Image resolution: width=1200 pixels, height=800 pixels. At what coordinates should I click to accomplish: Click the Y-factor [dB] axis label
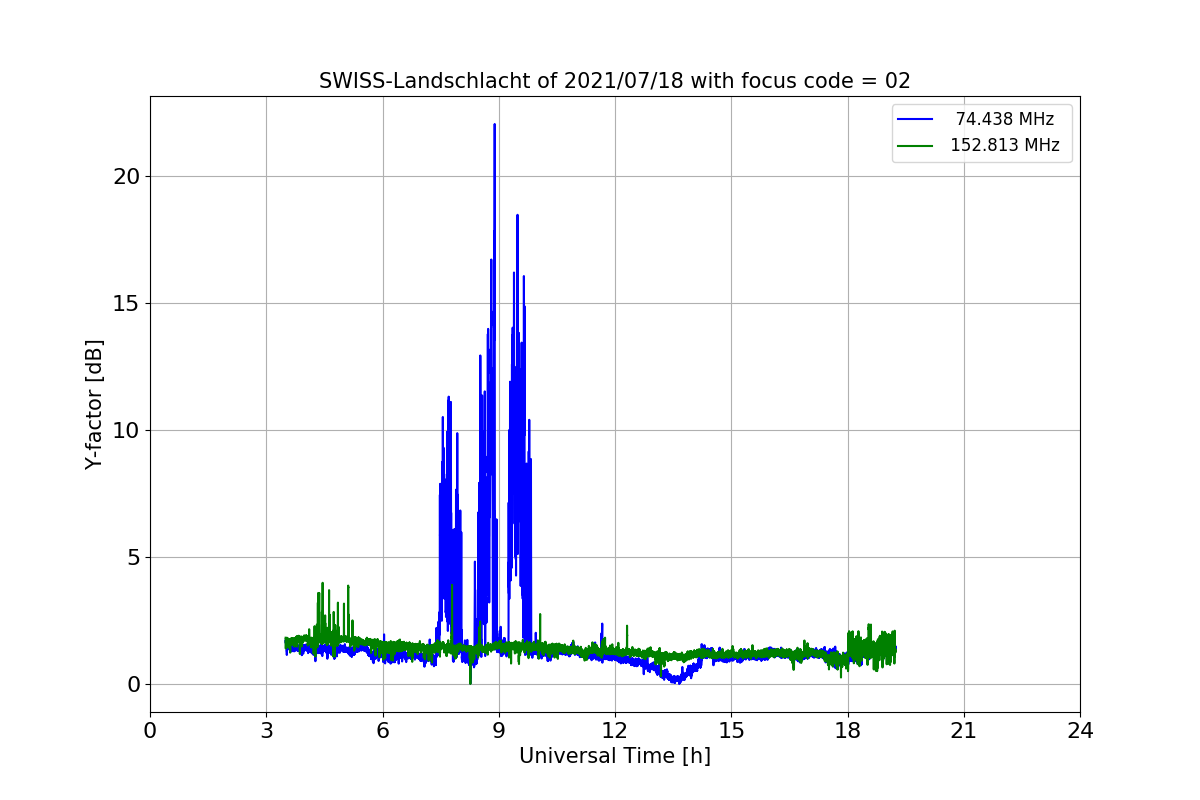pyautogui.click(x=94, y=404)
